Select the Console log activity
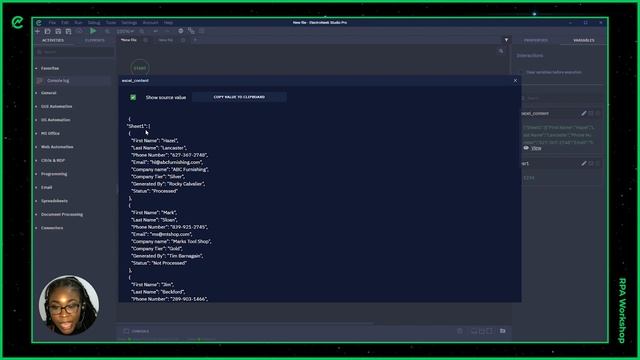 (x=74, y=81)
